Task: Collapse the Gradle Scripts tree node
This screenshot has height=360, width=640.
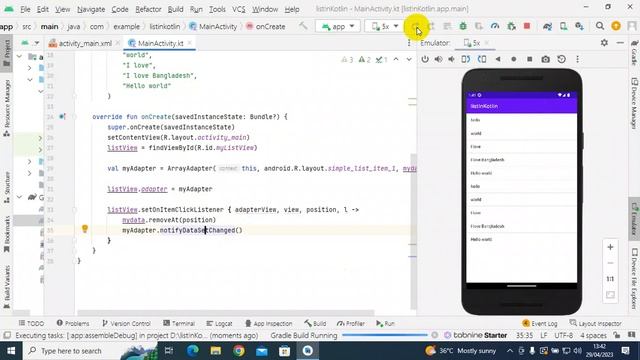Action: coord(19,197)
